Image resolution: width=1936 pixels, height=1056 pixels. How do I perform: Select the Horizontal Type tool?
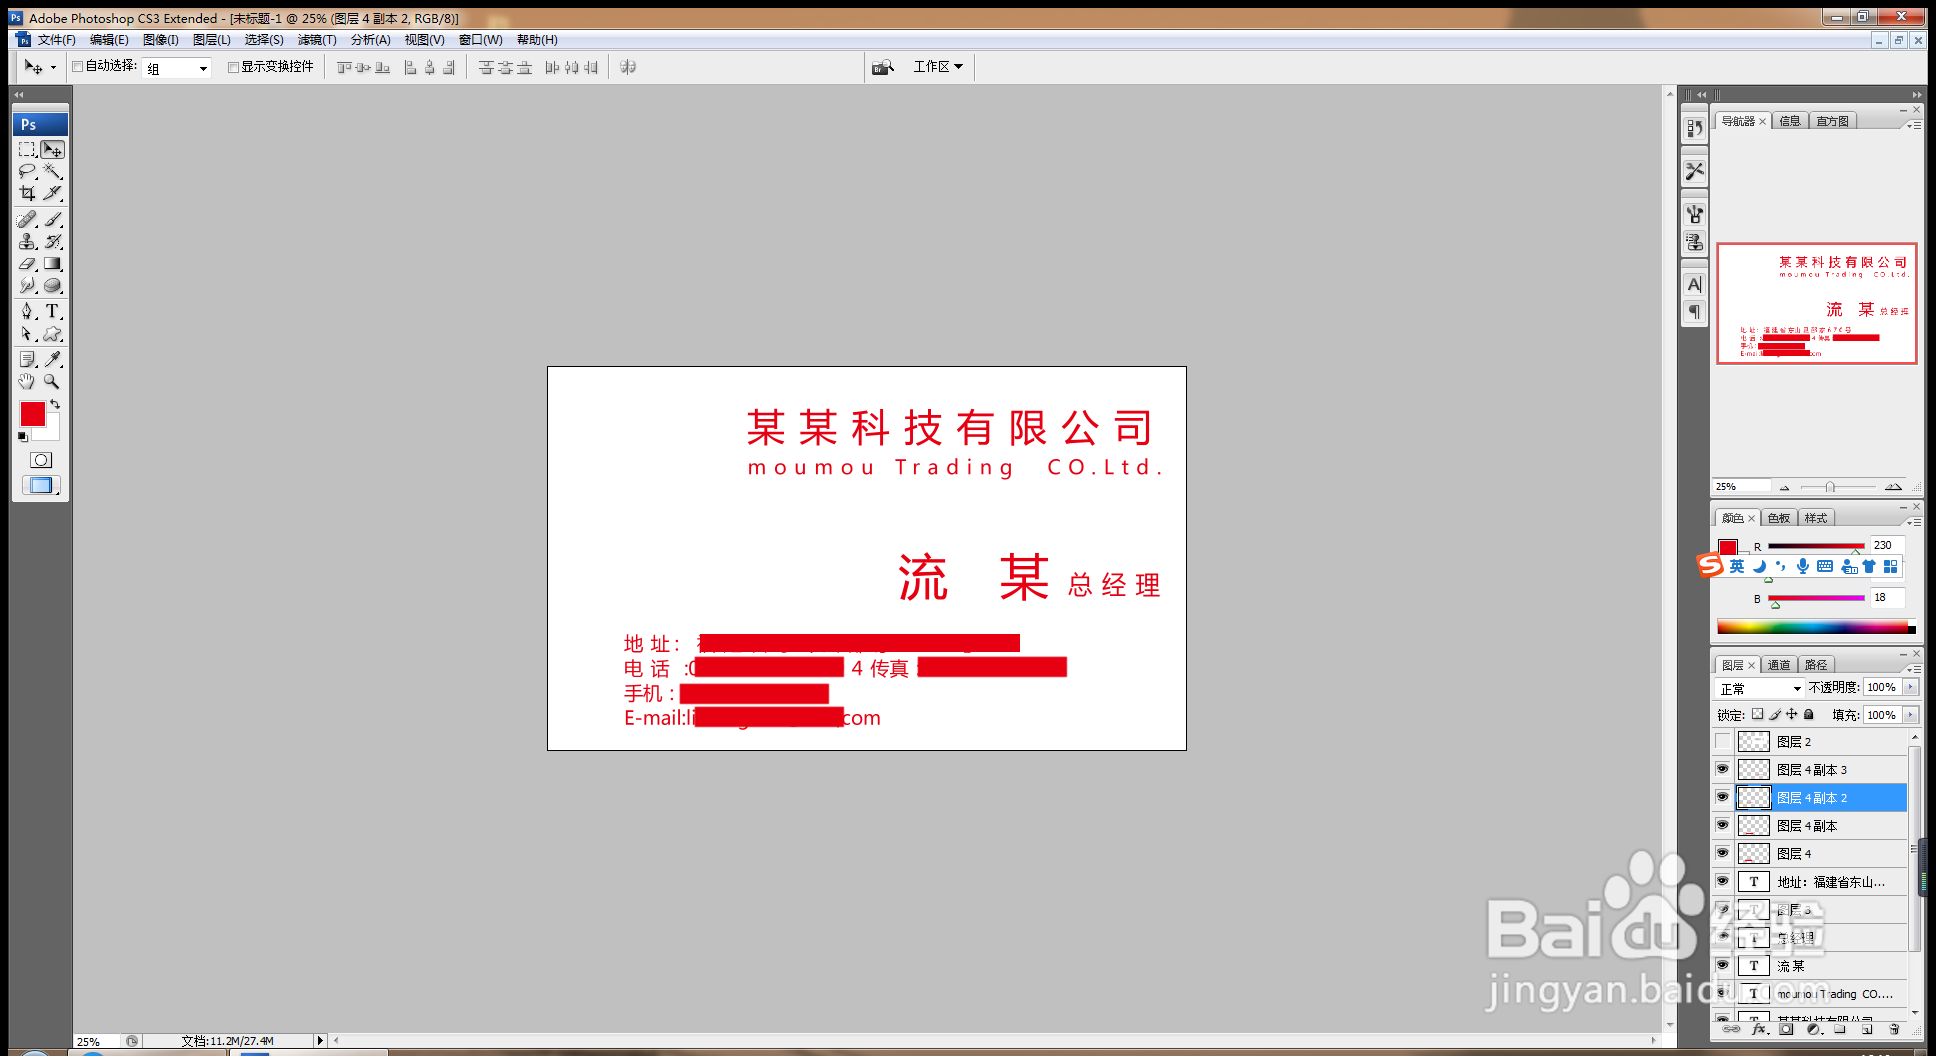pos(54,312)
